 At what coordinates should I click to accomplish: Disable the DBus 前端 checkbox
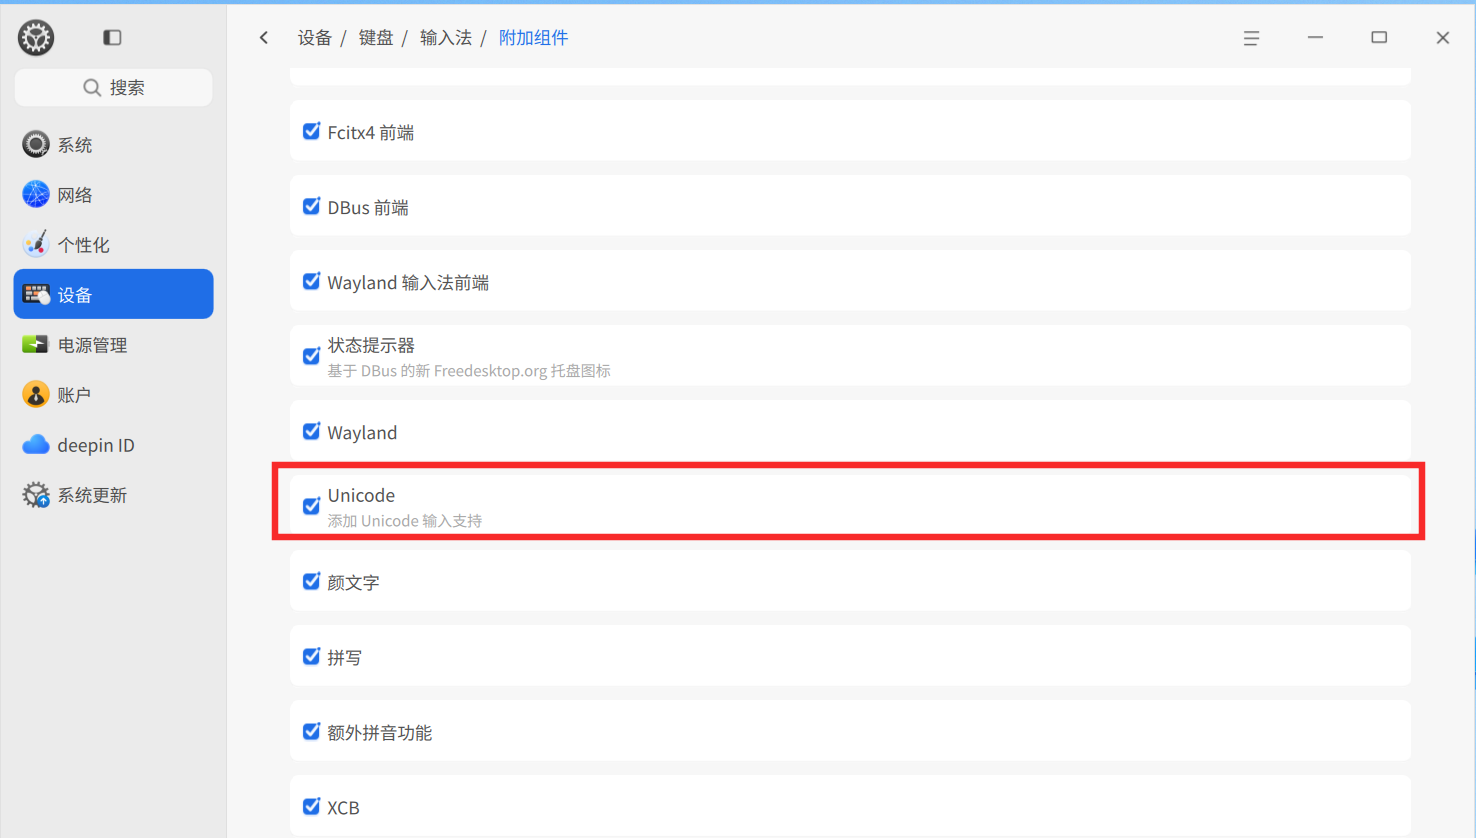click(311, 206)
